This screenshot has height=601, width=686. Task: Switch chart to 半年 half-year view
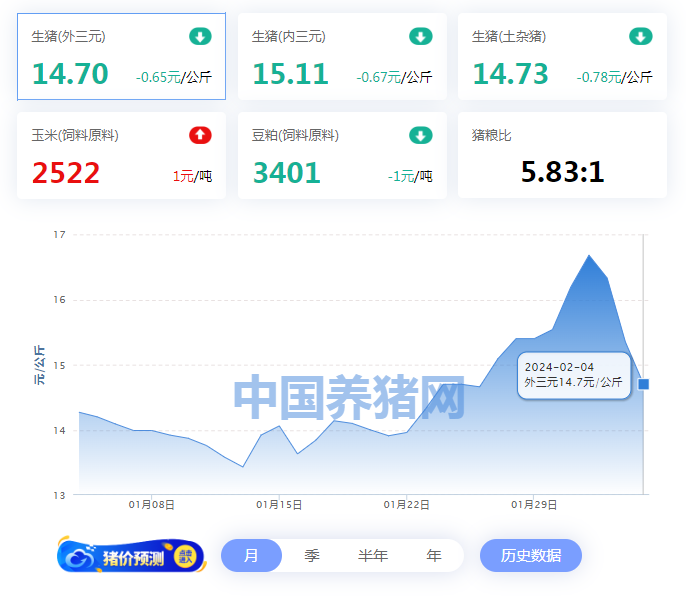(x=373, y=556)
